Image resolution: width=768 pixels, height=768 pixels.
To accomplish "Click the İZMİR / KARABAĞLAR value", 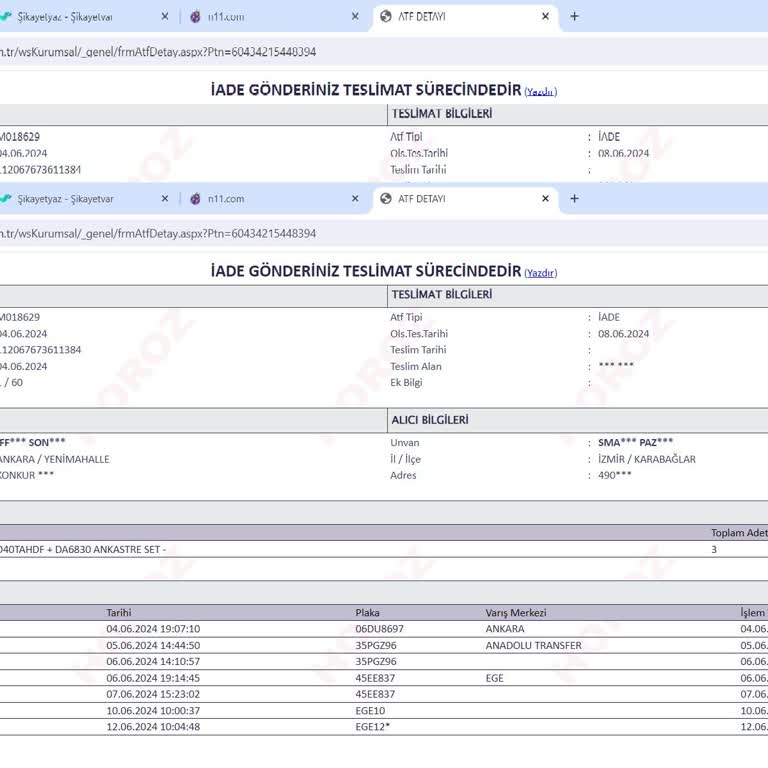I will click(647, 459).
